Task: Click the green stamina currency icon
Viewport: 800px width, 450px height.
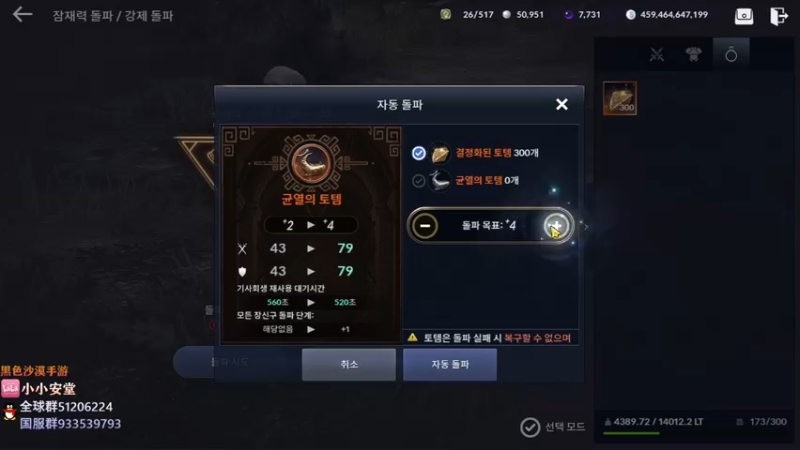Action: click(445, 14)
